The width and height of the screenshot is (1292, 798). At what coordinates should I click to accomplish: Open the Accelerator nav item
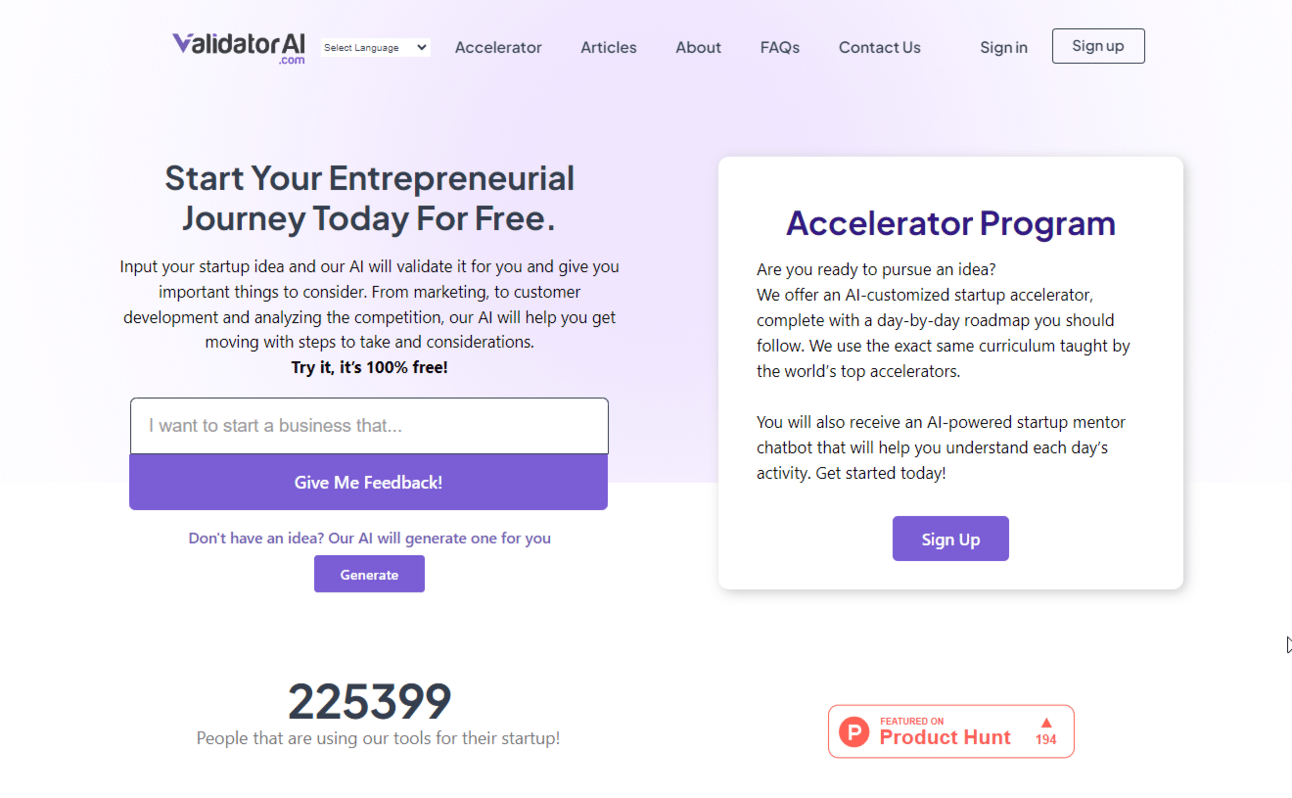pyautogui.click(x=498, y=47)
